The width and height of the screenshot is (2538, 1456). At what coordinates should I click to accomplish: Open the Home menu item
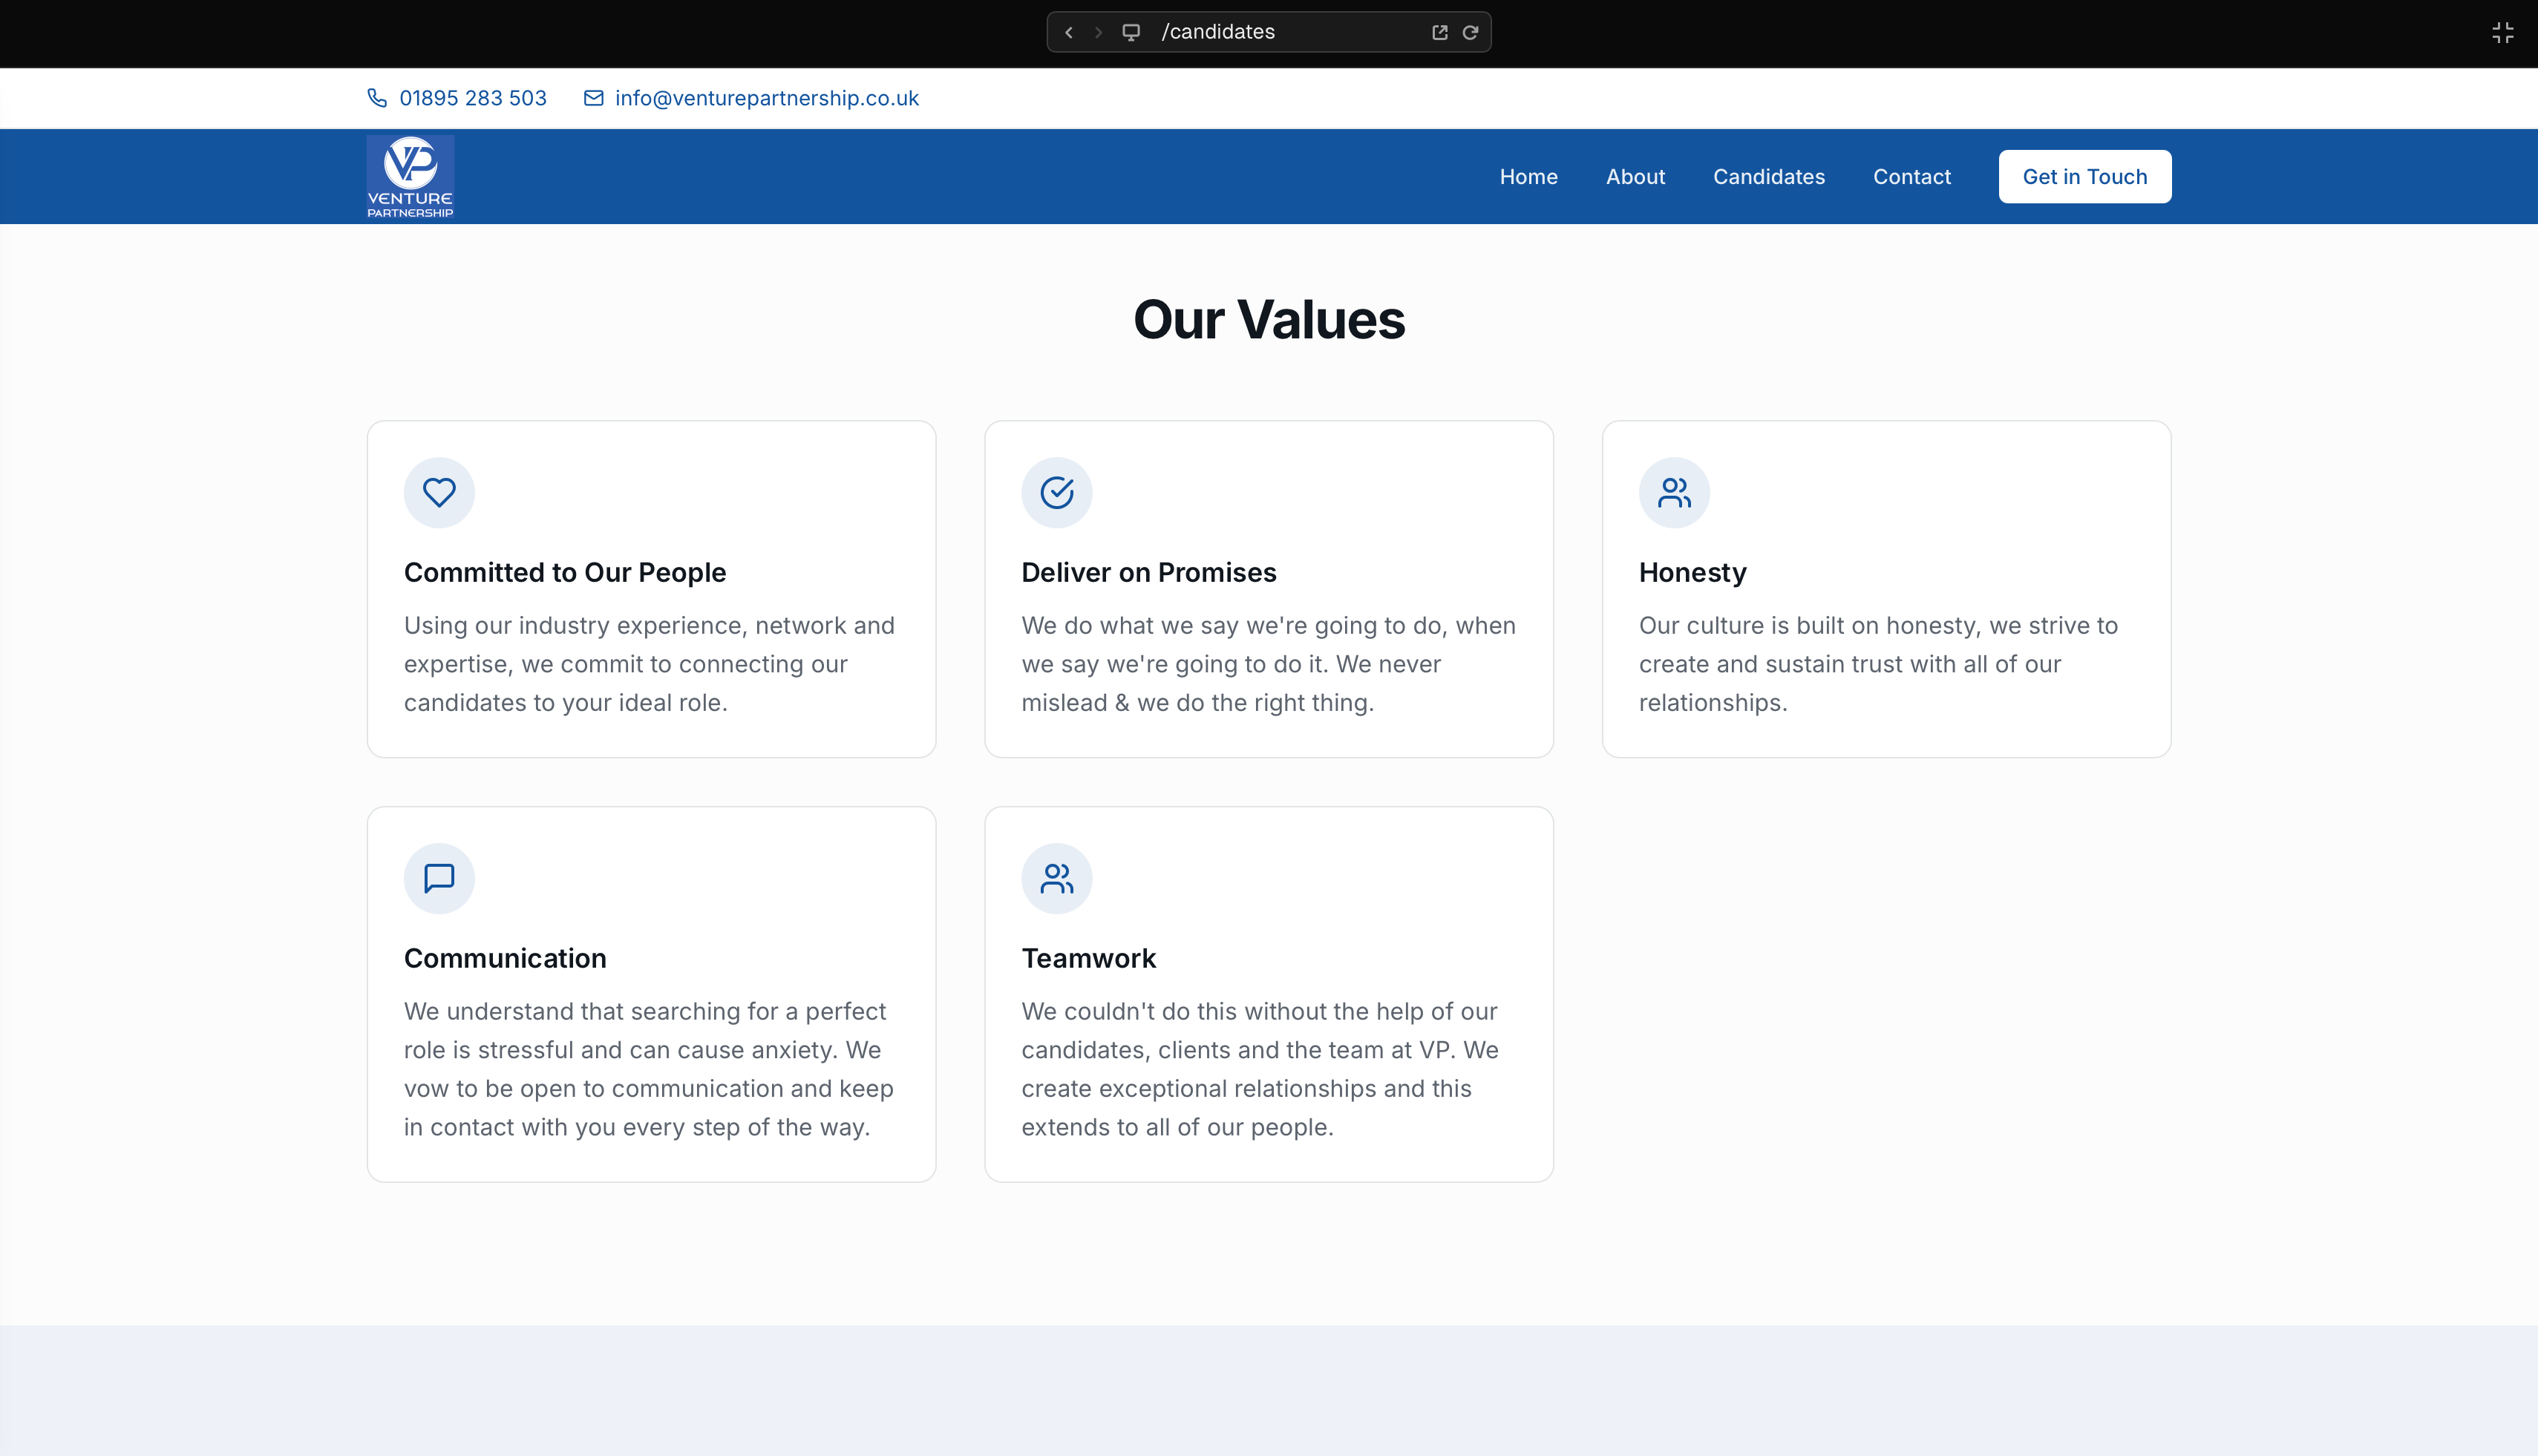[1528, 176]
